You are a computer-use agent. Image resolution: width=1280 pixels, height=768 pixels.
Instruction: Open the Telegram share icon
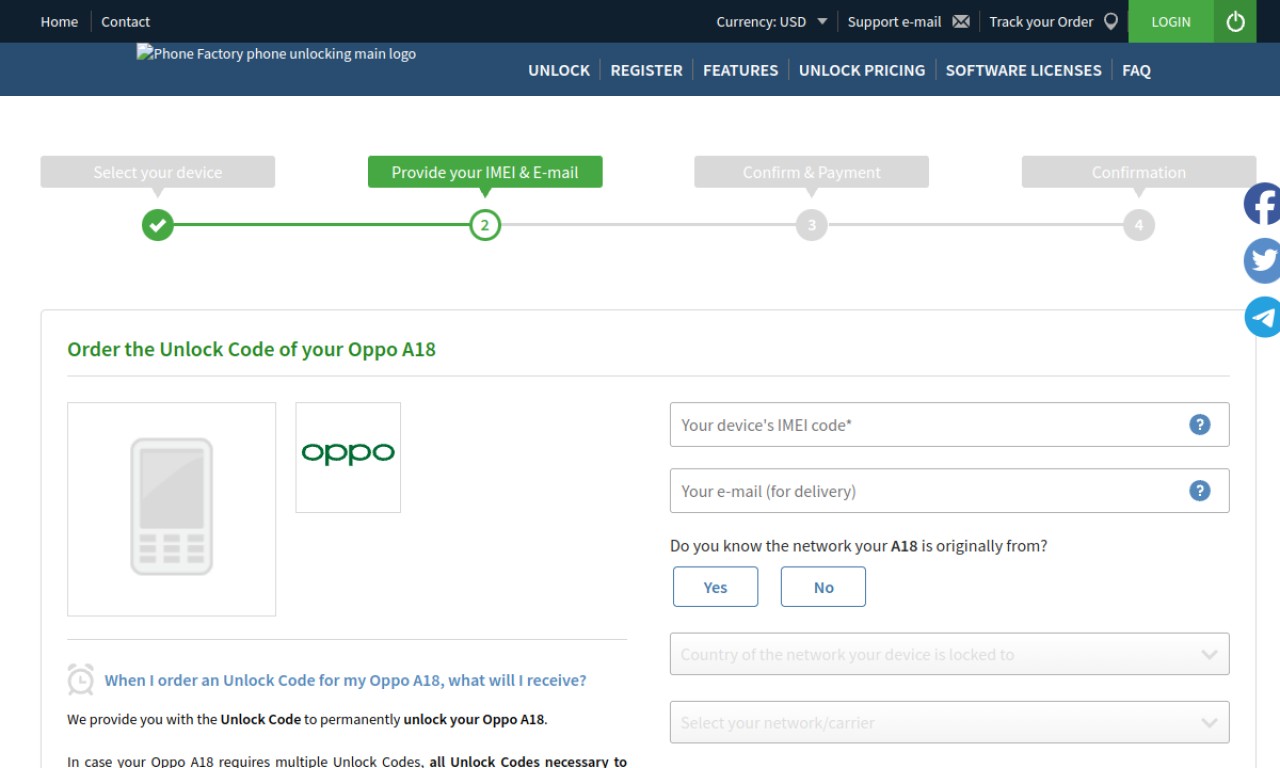point(1262,317)
